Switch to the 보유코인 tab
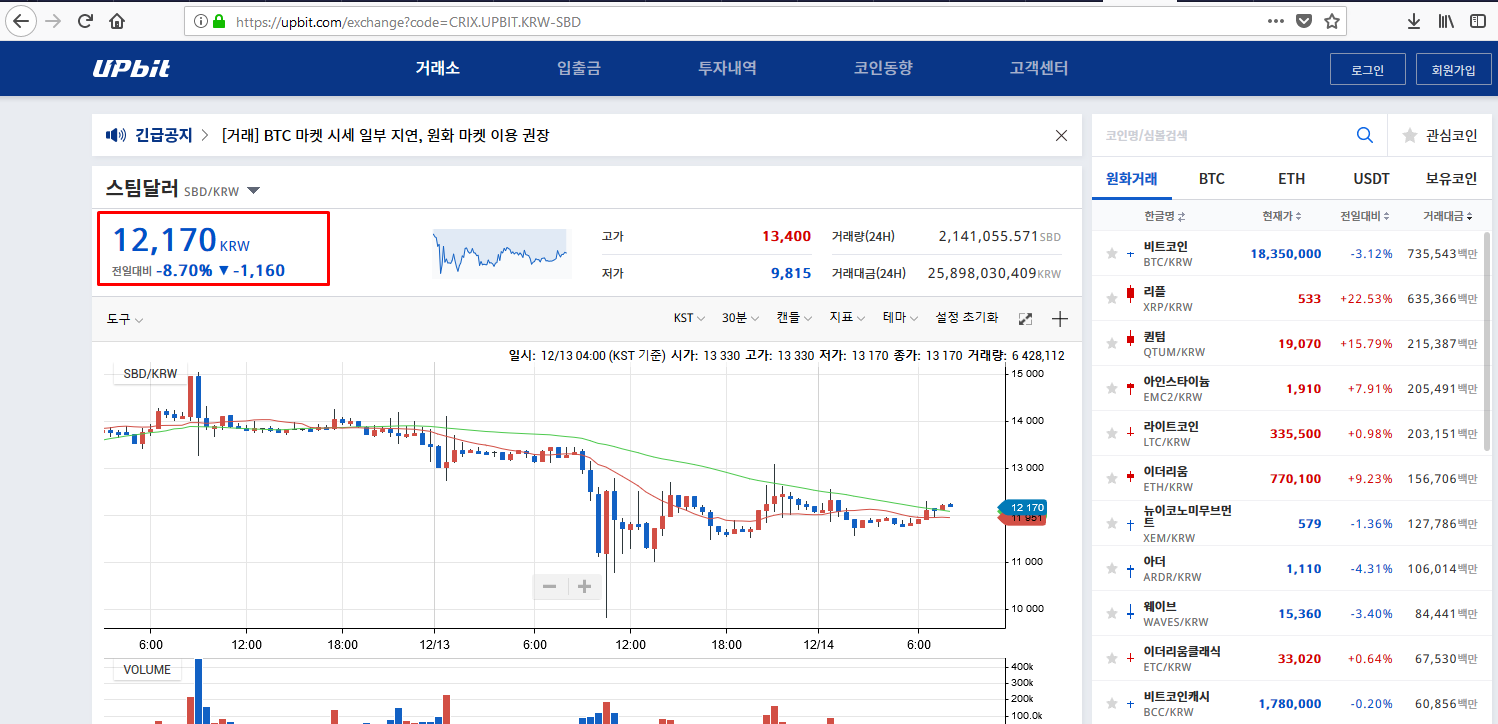1498x724 pixels. [1451, 179]
